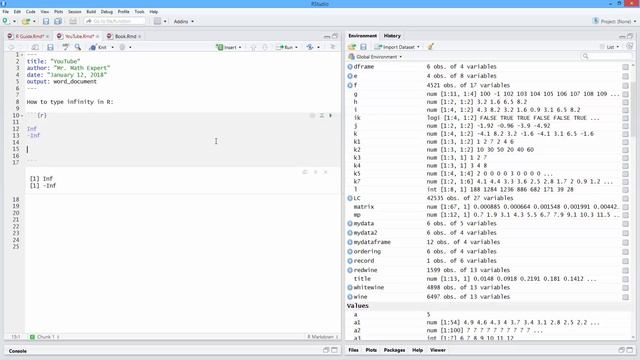This screenshot has width=640, height=360.
Task: Switch to the History tab
Action: [392, 36]
